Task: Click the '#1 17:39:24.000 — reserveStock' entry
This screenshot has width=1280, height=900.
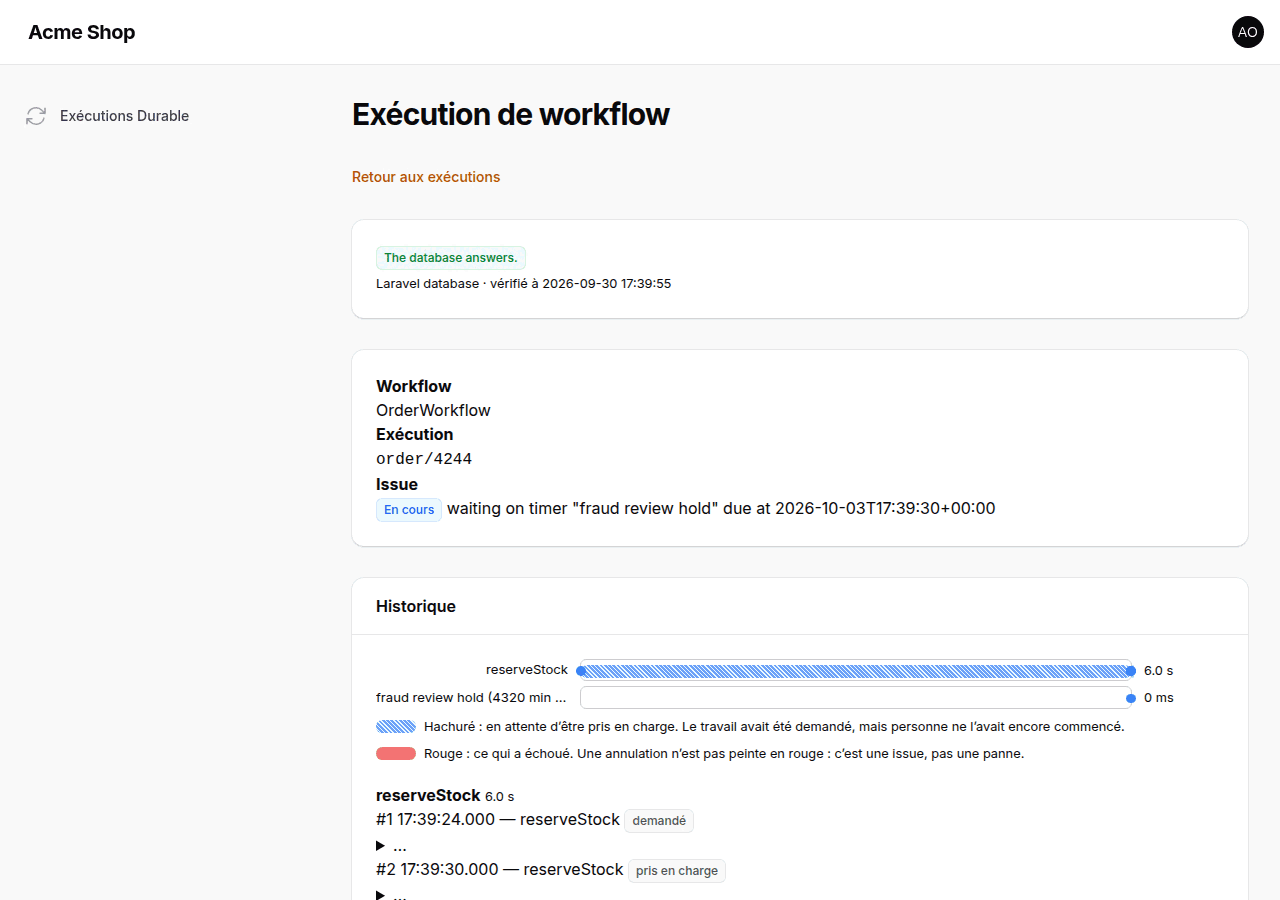Action: pyautogui.click(x=498, y=820)
